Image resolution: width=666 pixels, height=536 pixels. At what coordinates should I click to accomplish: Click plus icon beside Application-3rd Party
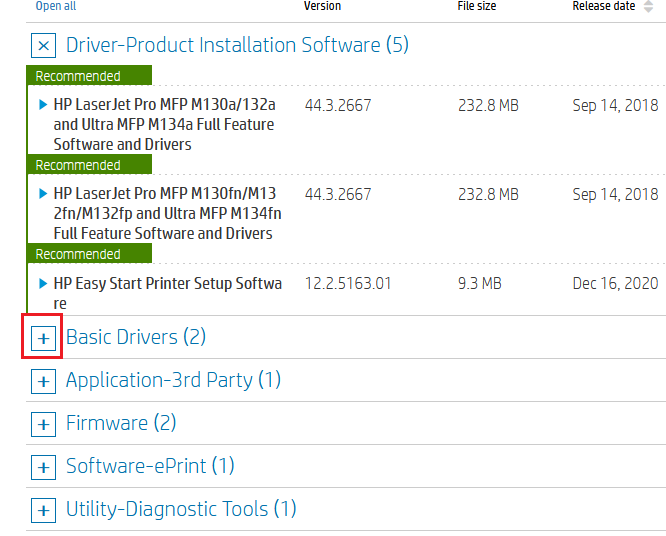coord(43,381)
